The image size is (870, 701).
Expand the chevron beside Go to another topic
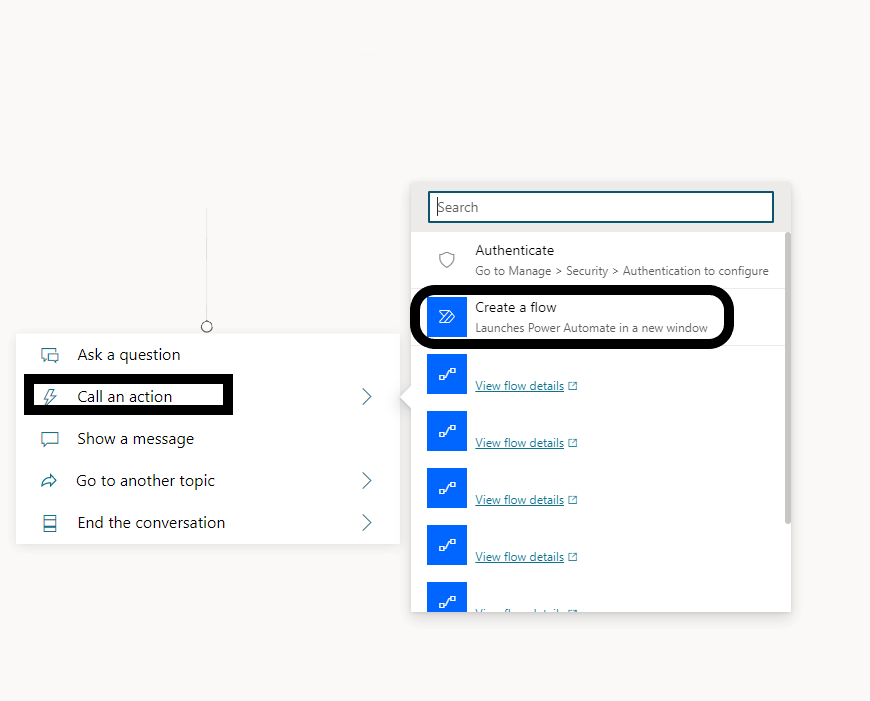[367, 481]
